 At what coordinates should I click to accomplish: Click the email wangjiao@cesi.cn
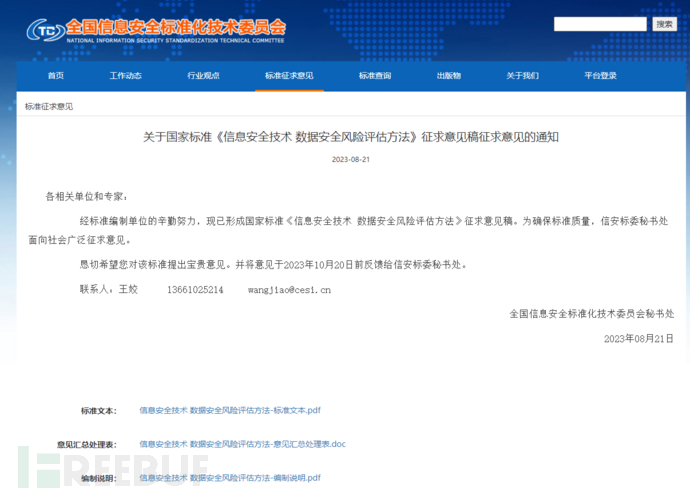[289, 290]
